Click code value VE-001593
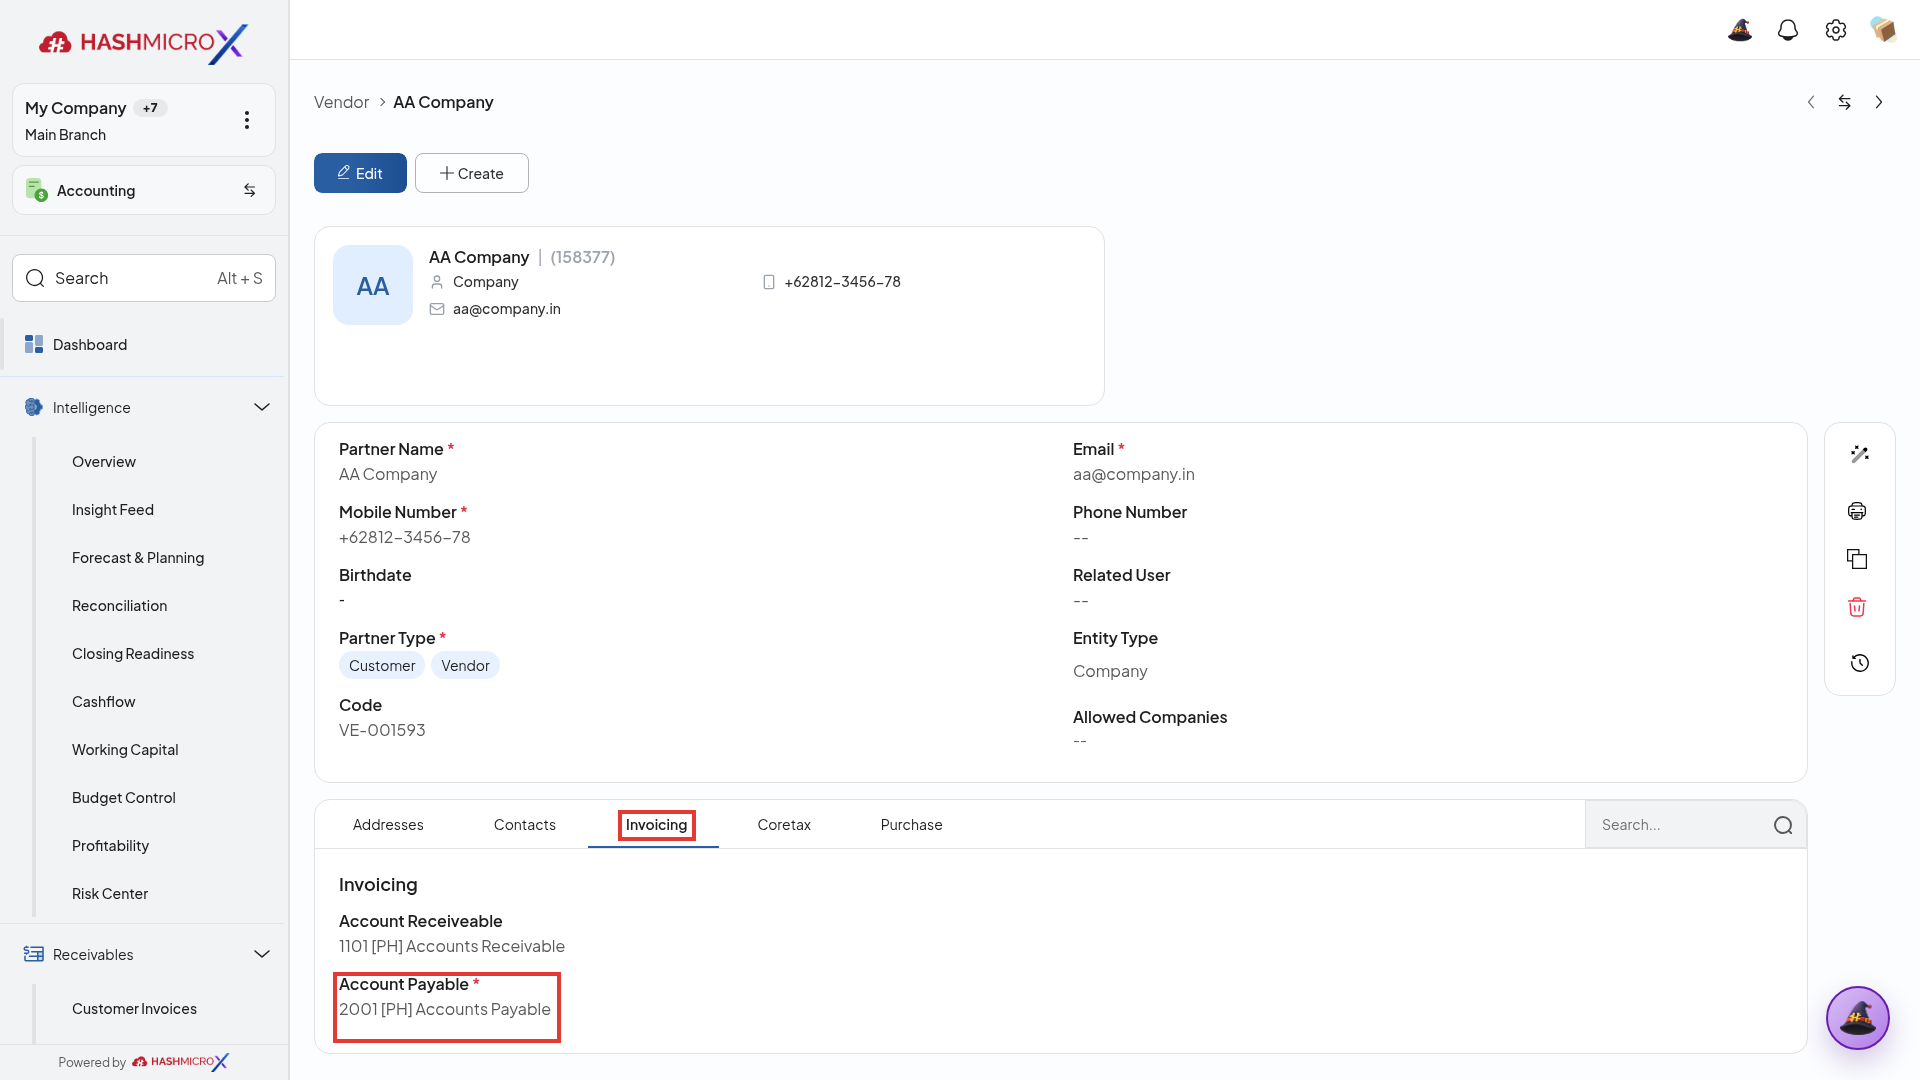Viewport: 1920px width, 1080px height. click(x=382, y=730)
